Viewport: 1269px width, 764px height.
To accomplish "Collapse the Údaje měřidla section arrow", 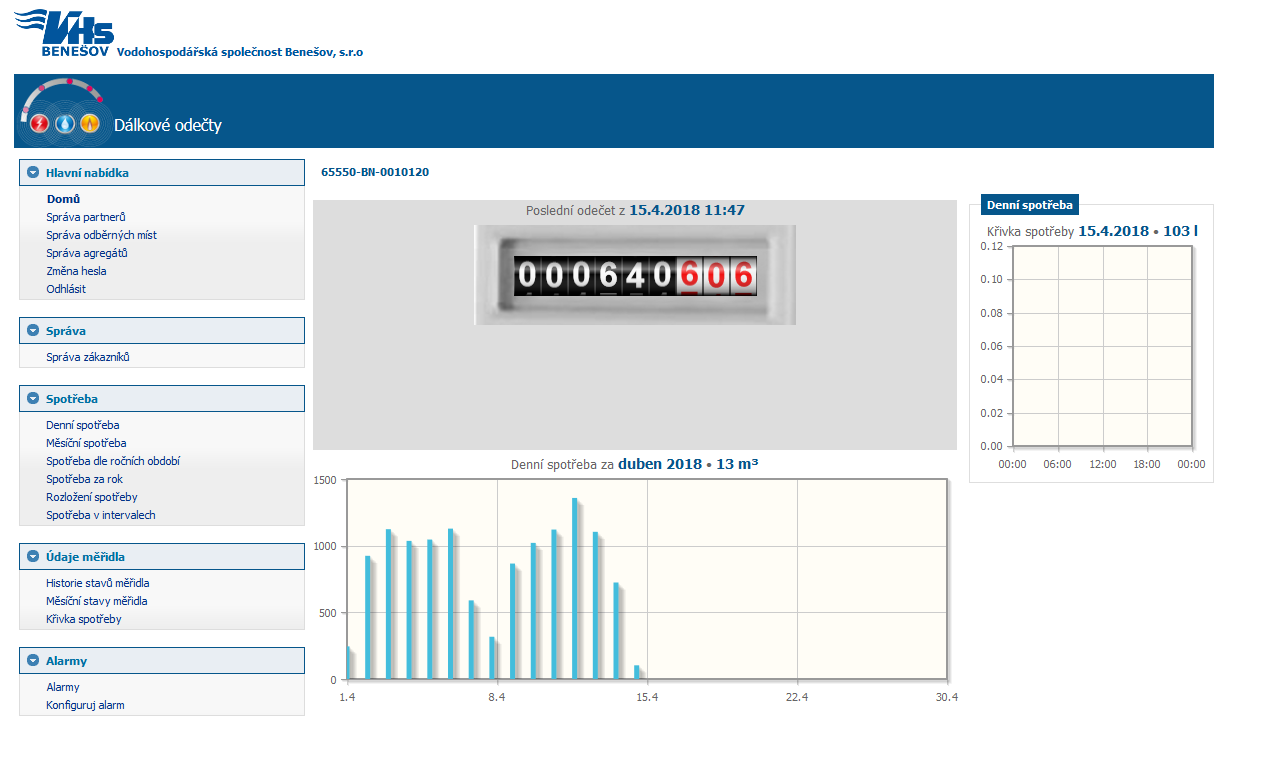I will click(x=33, y=557).
